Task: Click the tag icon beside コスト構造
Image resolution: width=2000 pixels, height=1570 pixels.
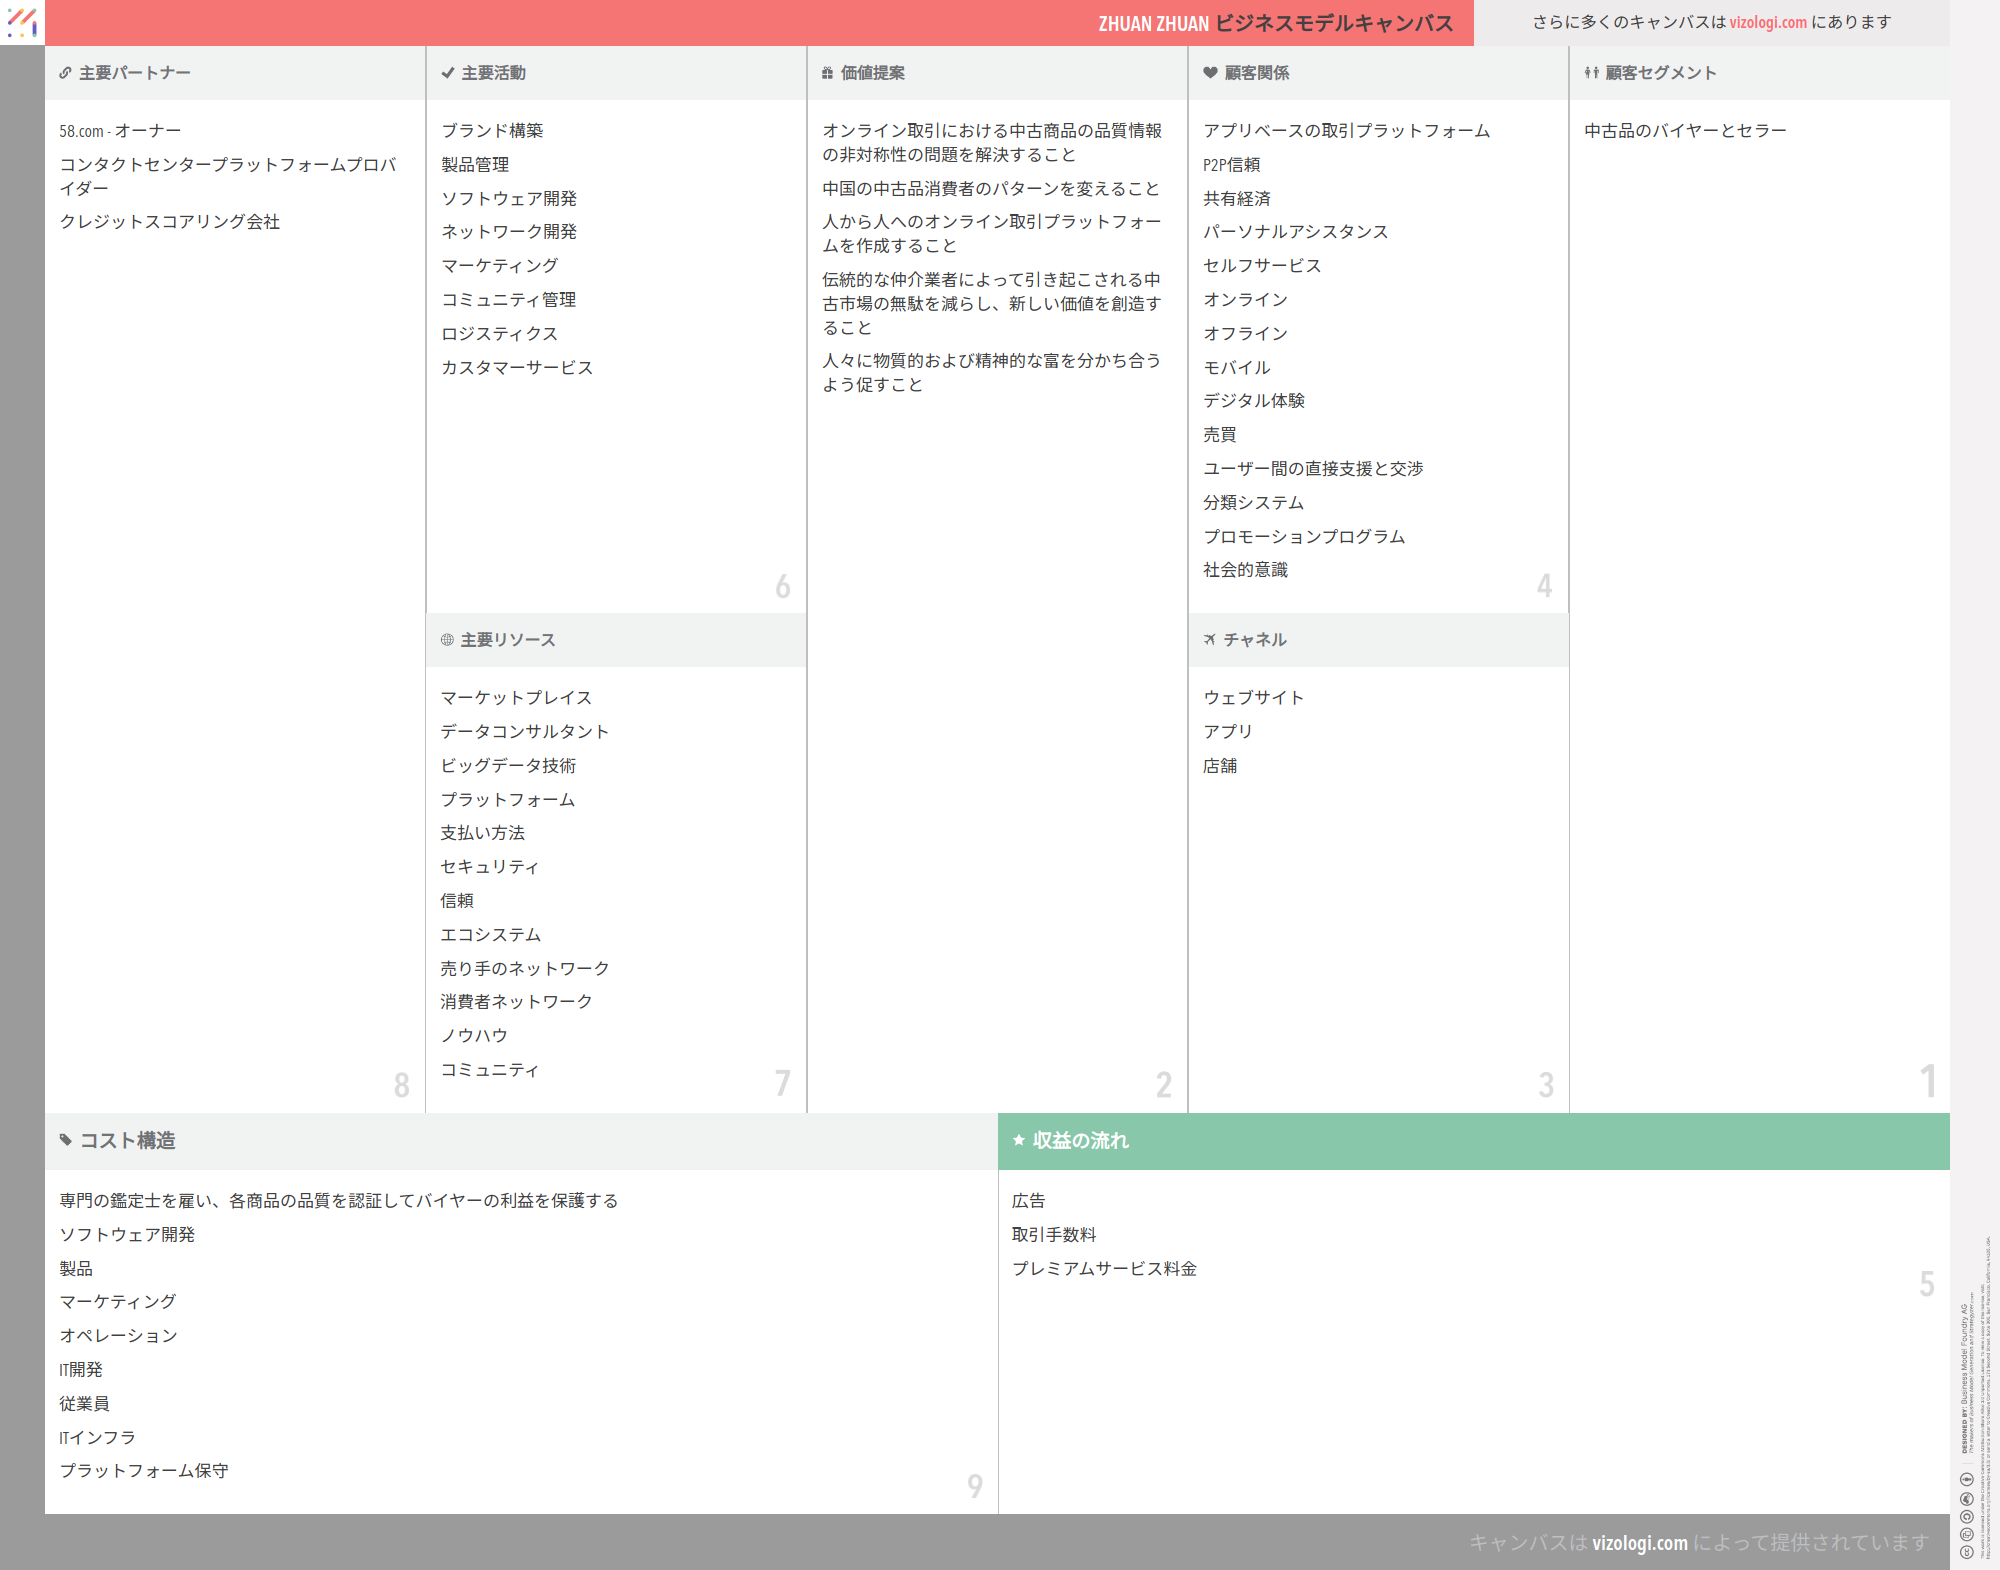Action: (x=66, y=1140)
